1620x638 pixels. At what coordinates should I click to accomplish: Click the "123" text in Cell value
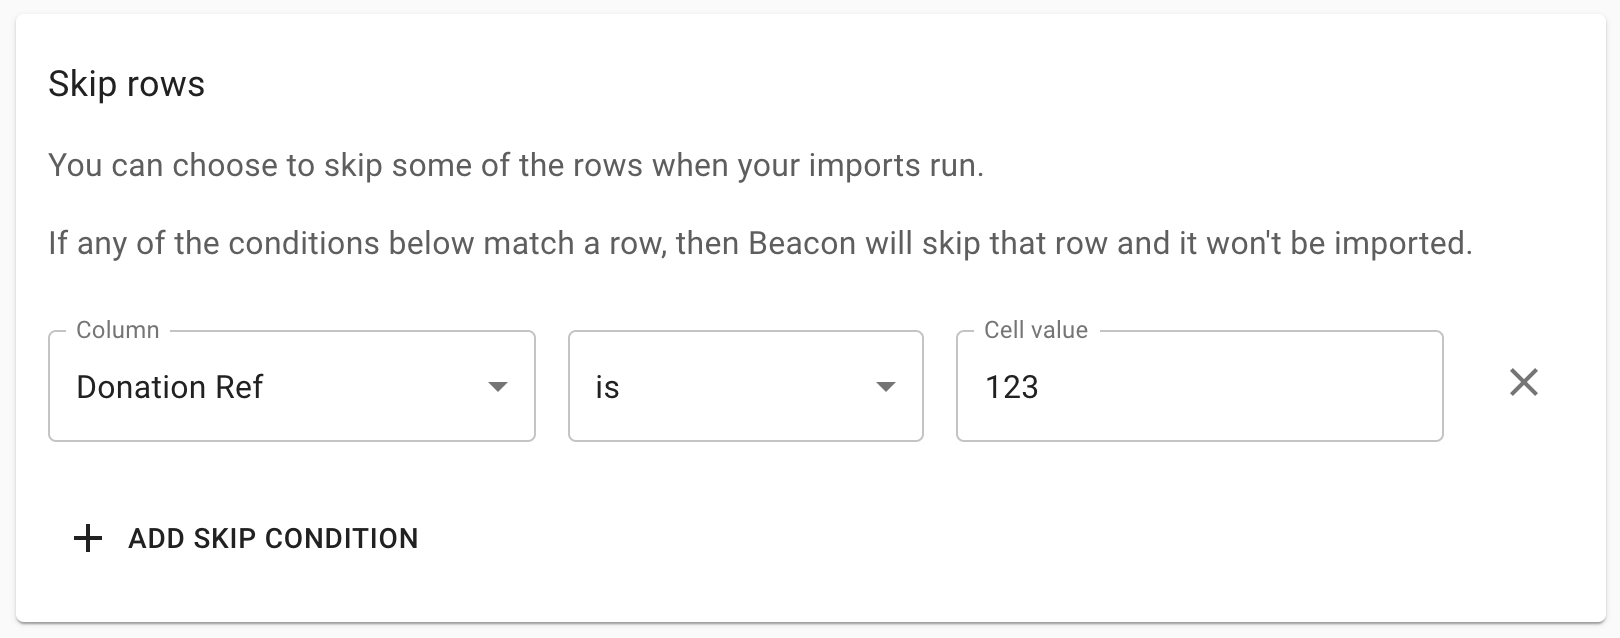pos(1011,387)
